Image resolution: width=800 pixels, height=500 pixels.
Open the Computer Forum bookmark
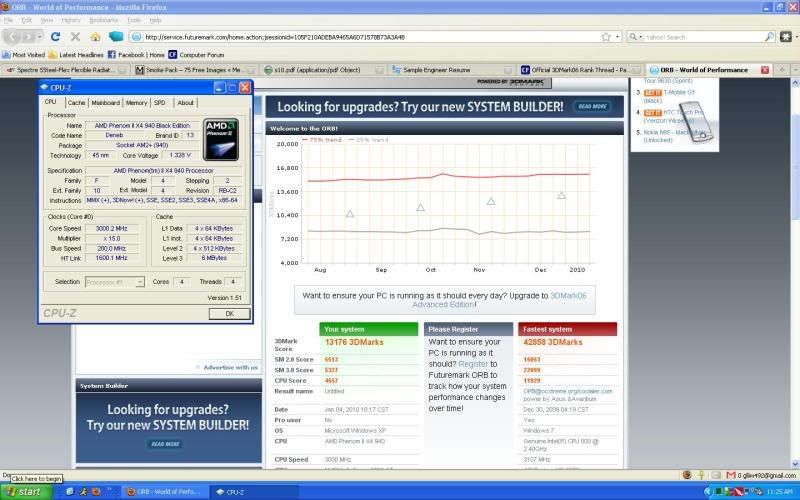click(x=196, y=55)
